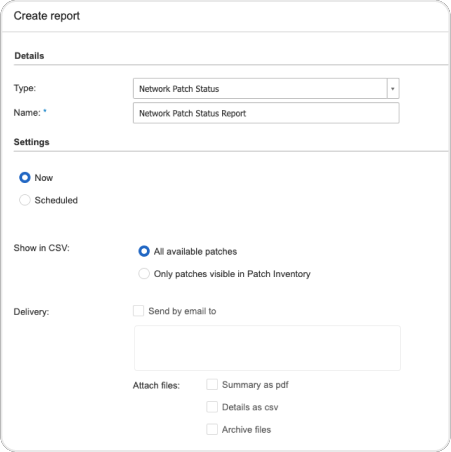Click the Attach files: label
The width and height of the screenshot is (451, 452).
click(156, 386)
